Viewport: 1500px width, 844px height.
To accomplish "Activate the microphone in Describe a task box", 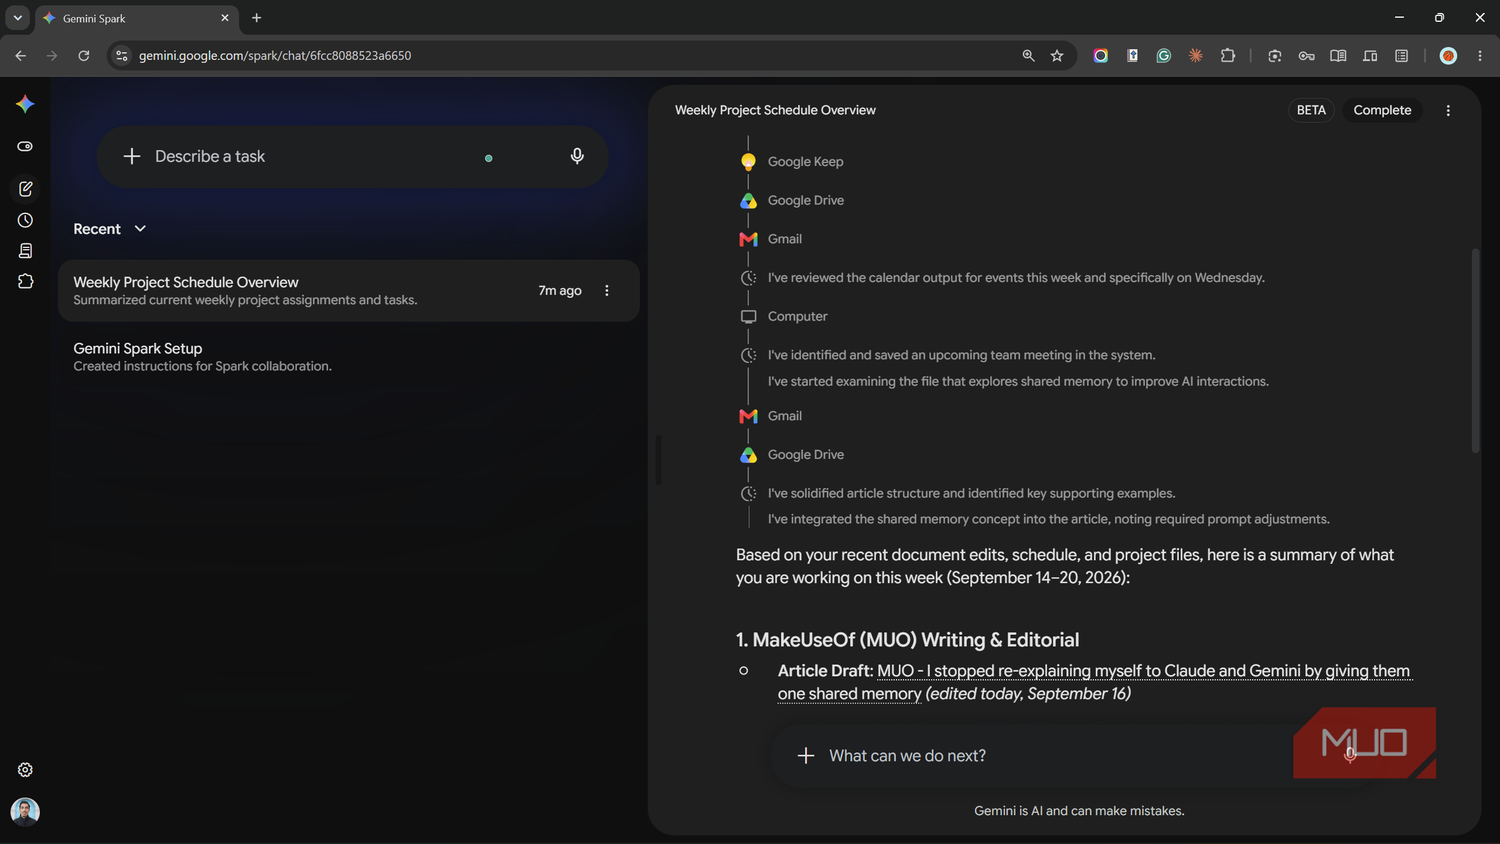I will tap(577, 156).
